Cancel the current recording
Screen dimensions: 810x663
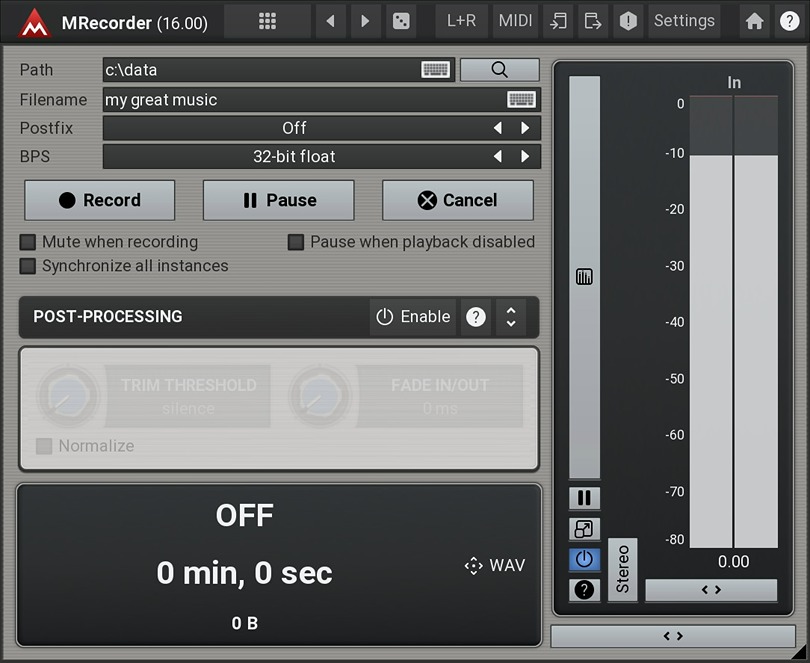point(457,200)
